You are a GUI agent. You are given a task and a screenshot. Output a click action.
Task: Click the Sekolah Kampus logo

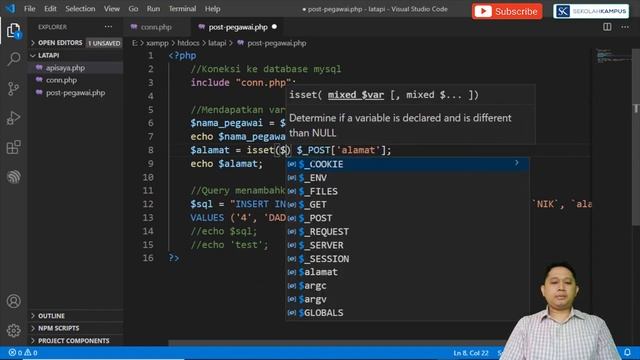(591, 11)
